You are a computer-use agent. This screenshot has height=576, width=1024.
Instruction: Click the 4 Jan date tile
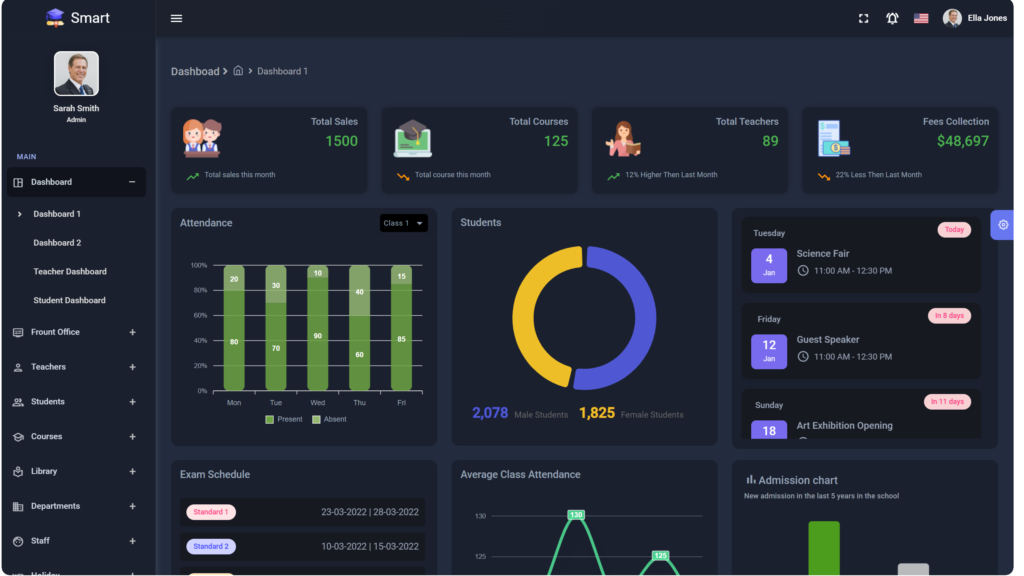pyautogui.click(x=769, y=266)
